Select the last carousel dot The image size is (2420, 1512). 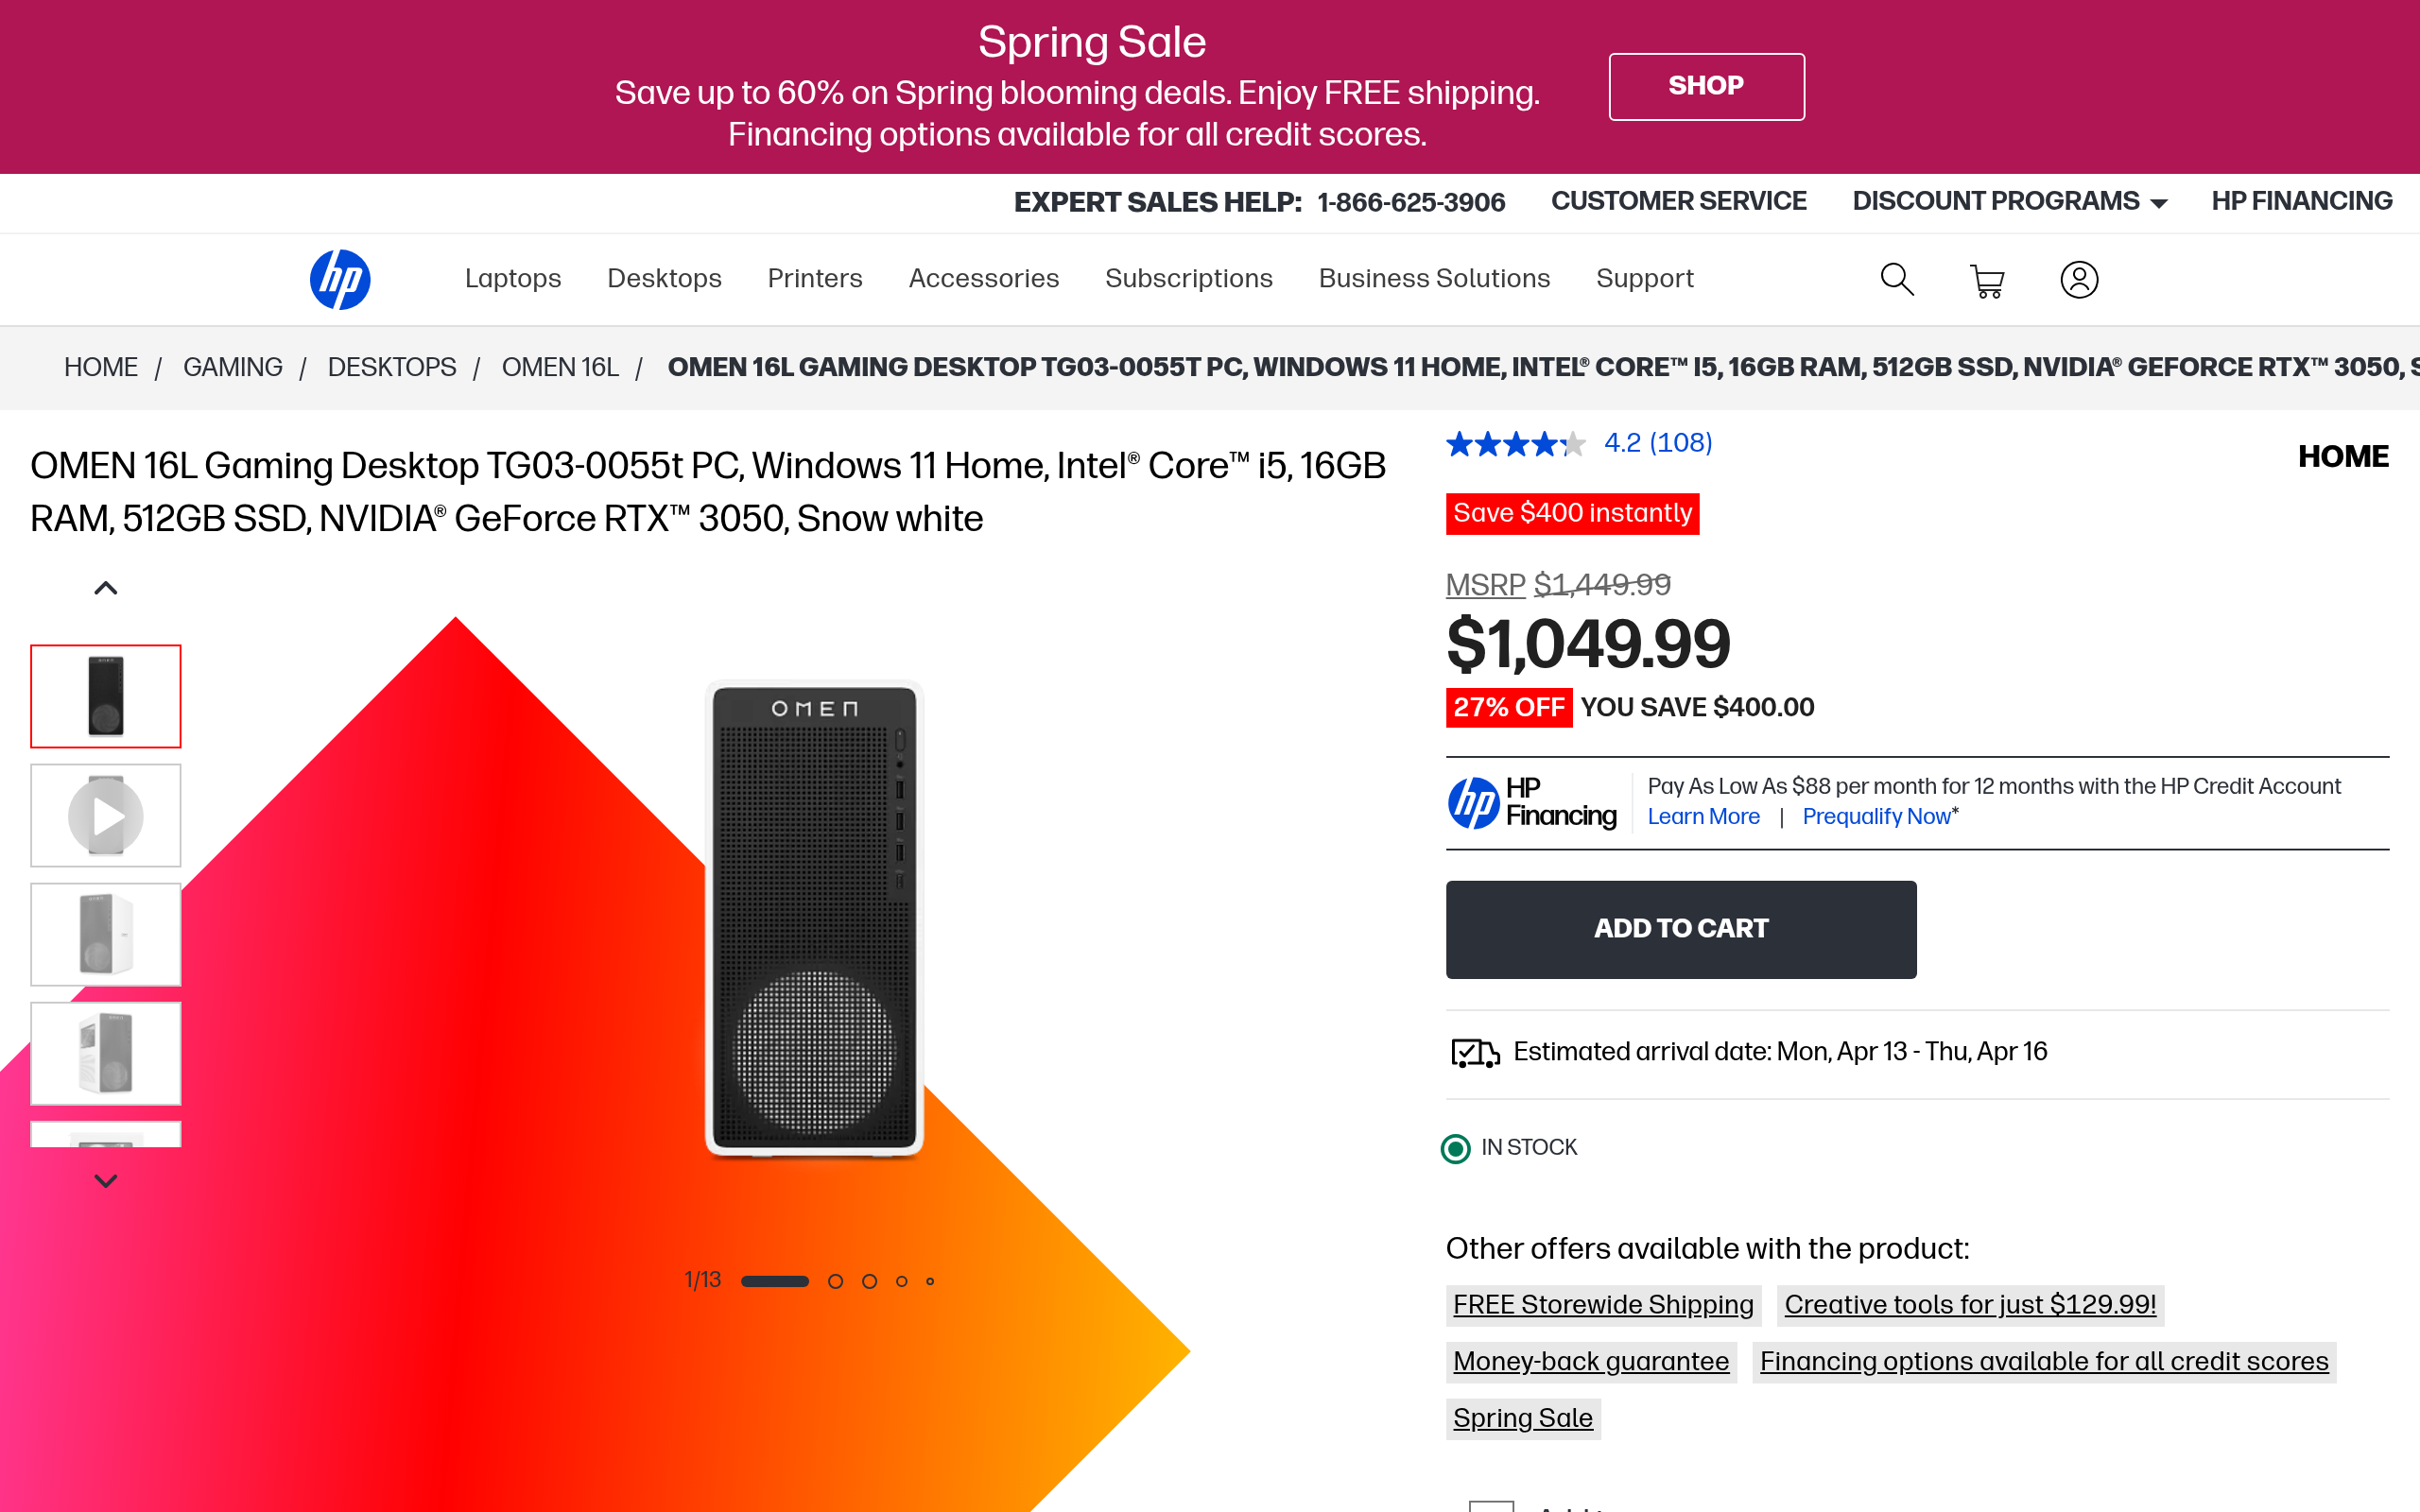[x=932, y=1280]
